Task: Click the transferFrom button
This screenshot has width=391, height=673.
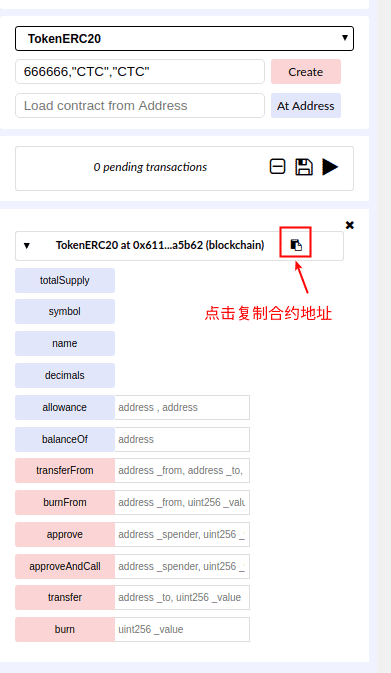Action: pos(65,470)
